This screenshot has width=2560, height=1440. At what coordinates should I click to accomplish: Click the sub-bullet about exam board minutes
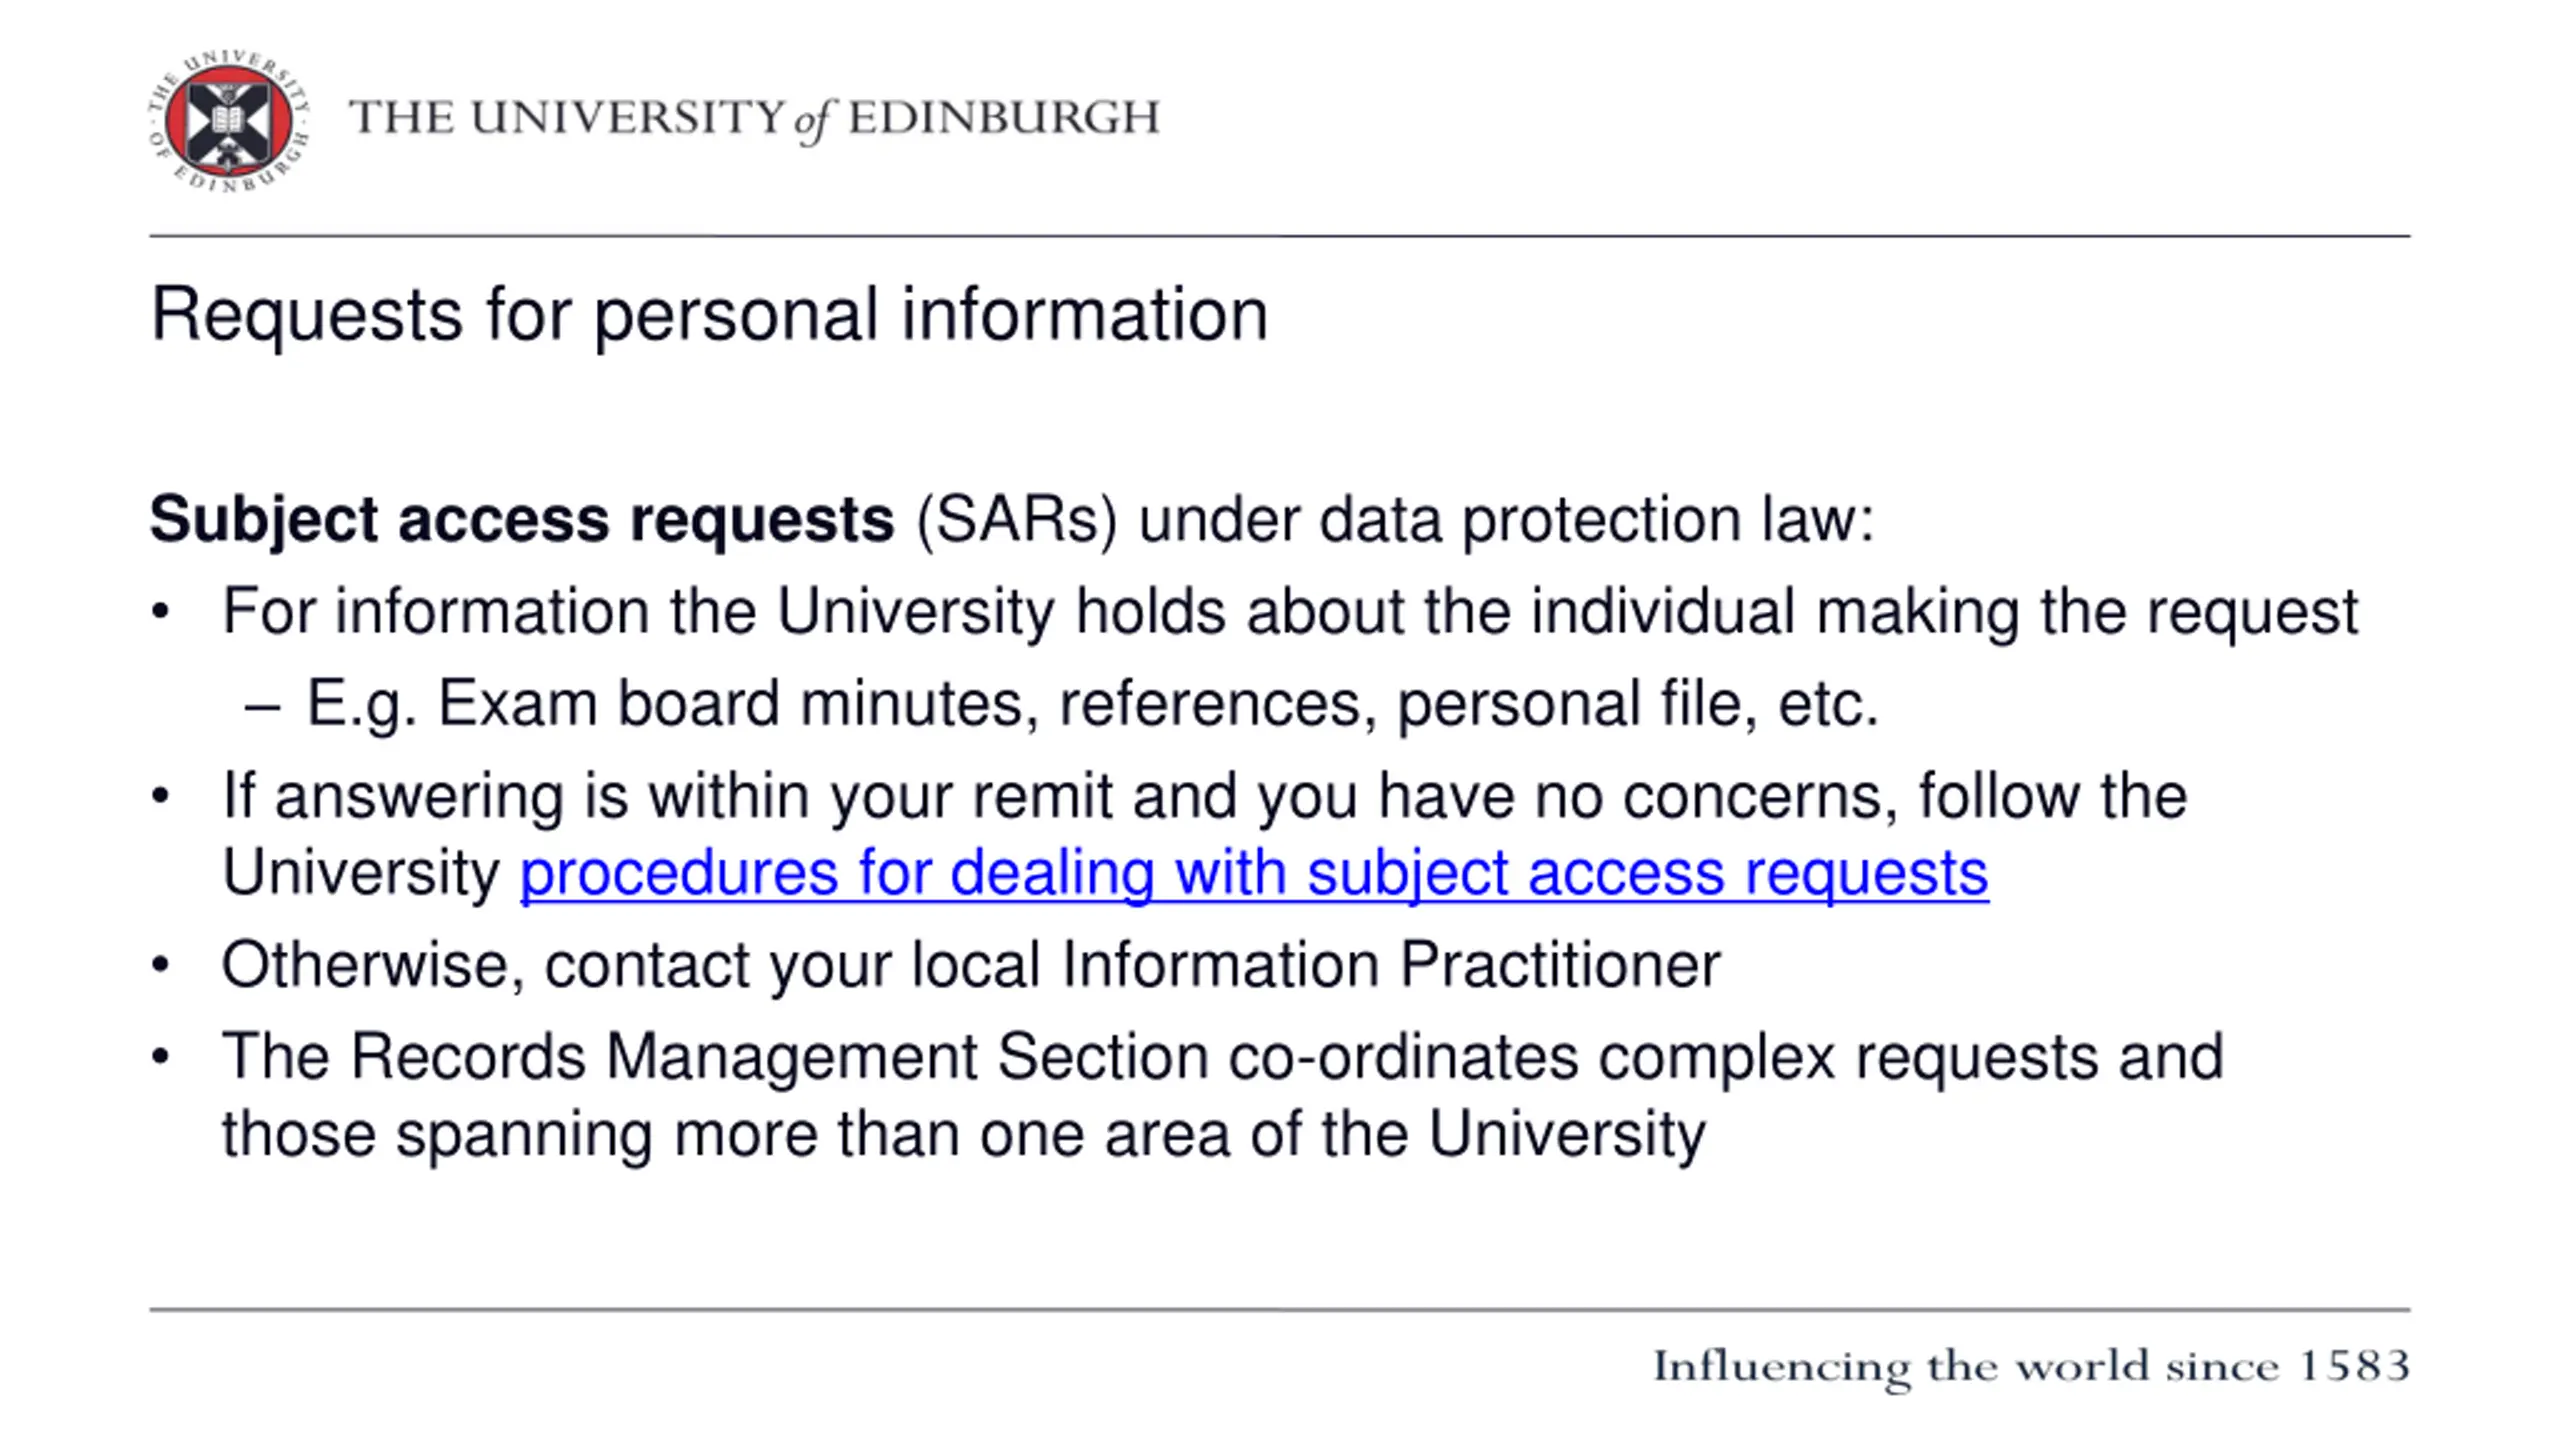pyautogui.click(x=1092, y=704)
